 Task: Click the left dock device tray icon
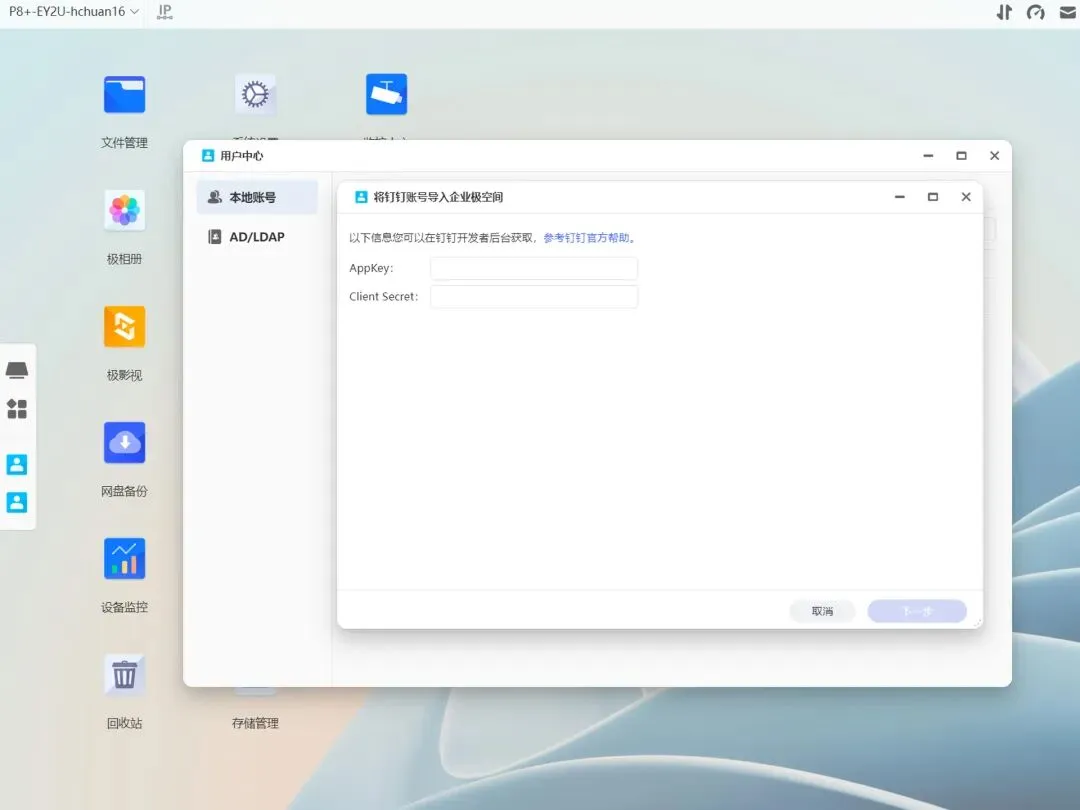tap(17, 371)
